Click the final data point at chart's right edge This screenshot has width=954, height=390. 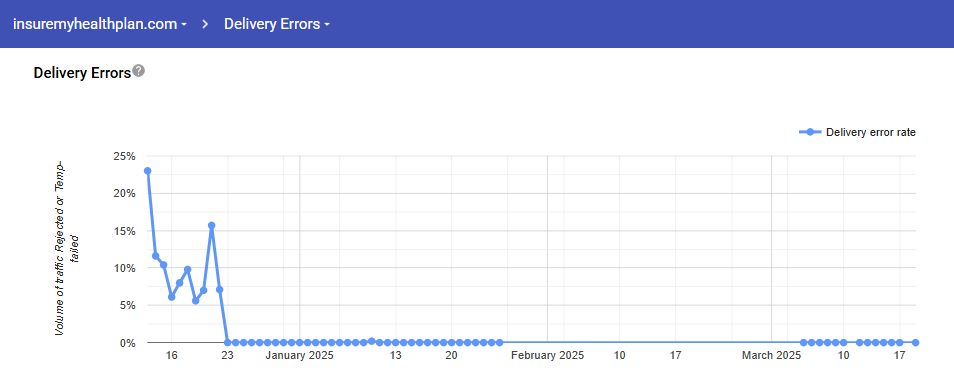[x=915, y=343]
